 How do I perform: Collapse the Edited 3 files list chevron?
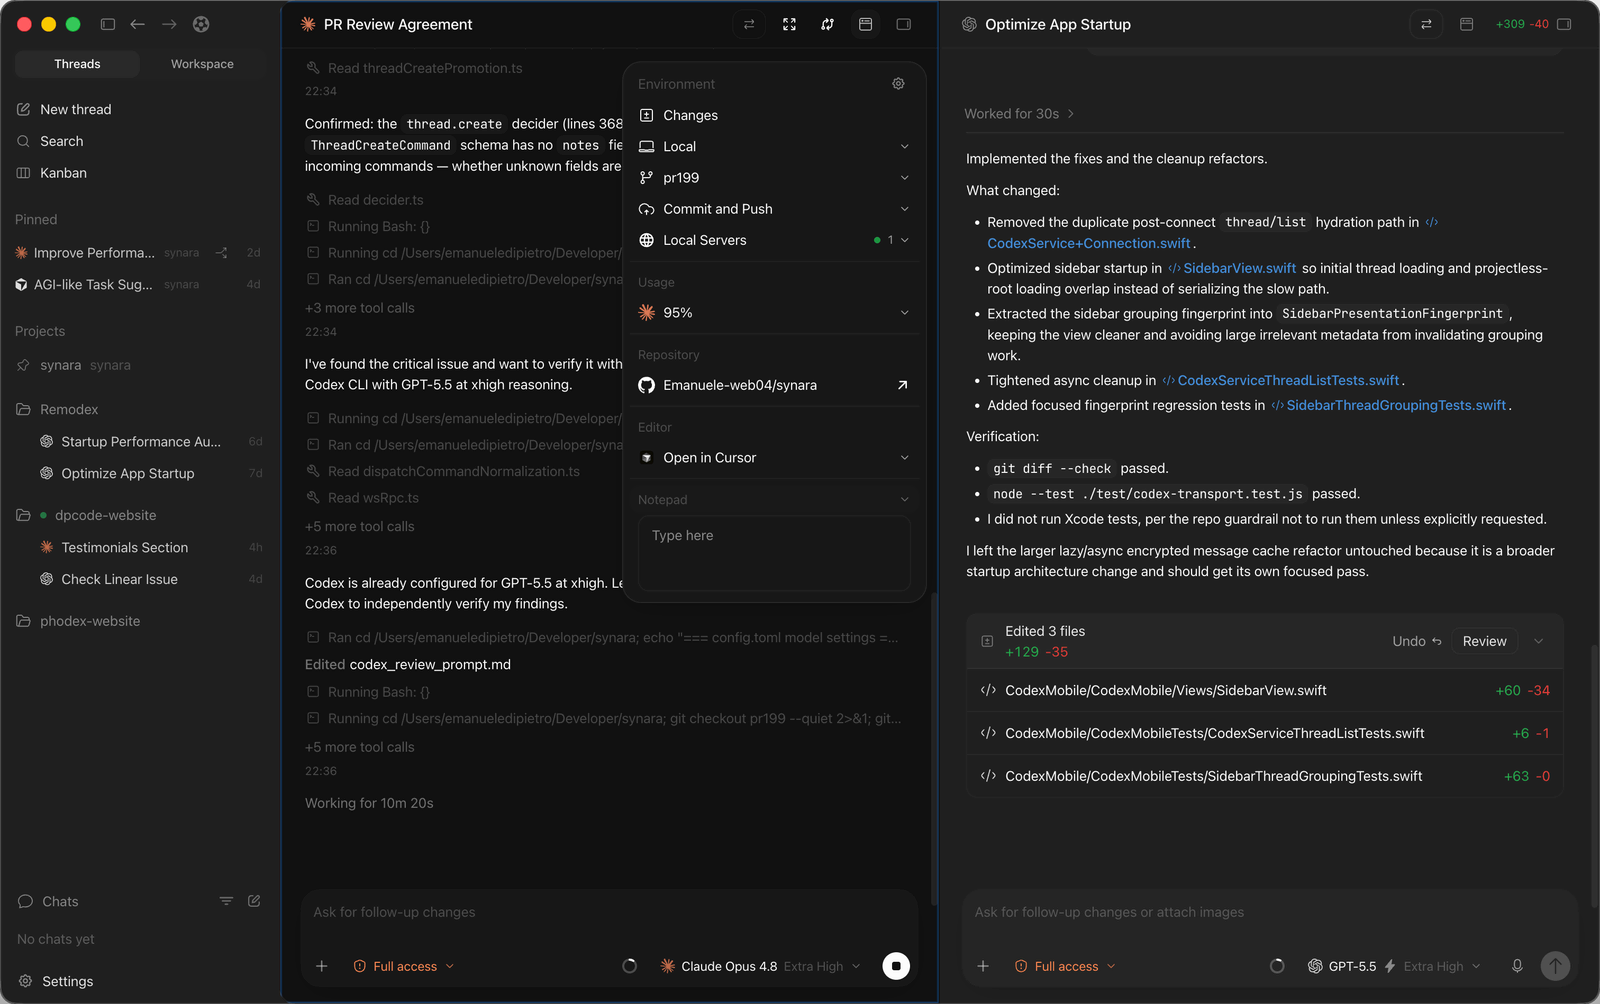click(x=1539, y=641)
